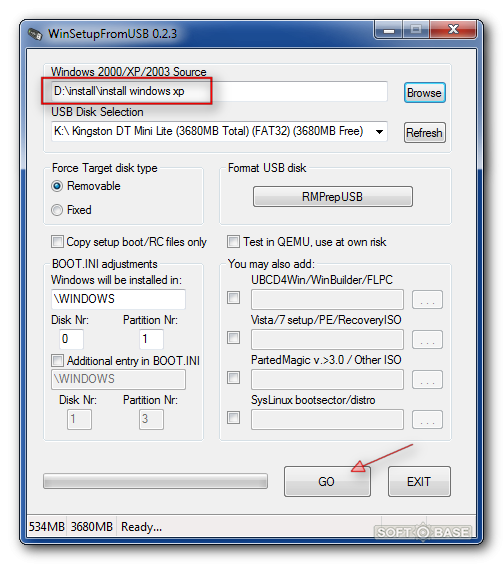Select the Removable disk type radio button
This screenshot has width=503, height=564.
click(57, 186)
